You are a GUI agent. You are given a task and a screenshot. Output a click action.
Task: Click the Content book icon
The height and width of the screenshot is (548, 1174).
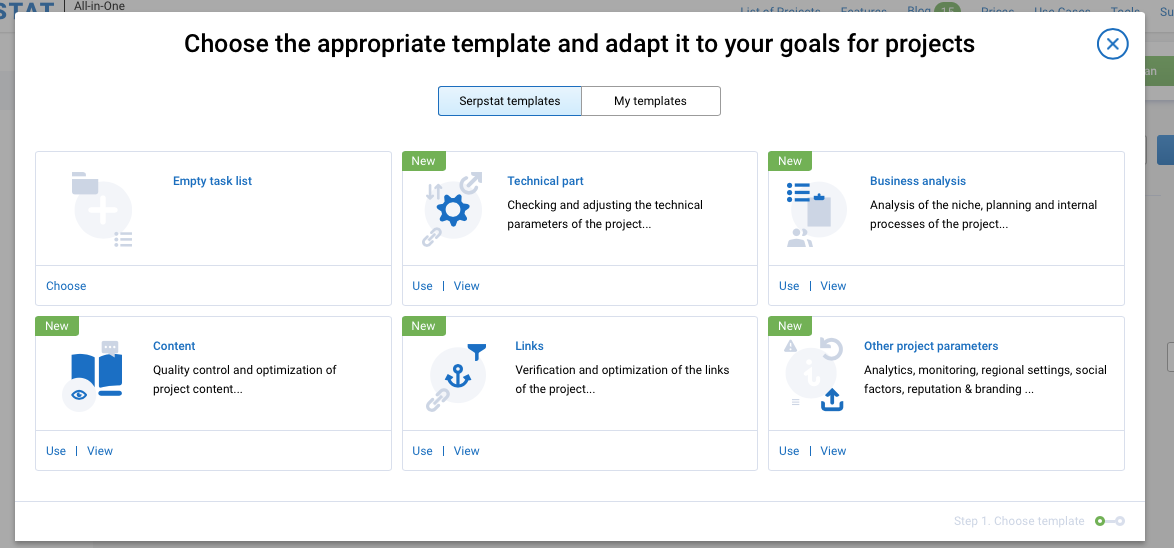(97, 375)
